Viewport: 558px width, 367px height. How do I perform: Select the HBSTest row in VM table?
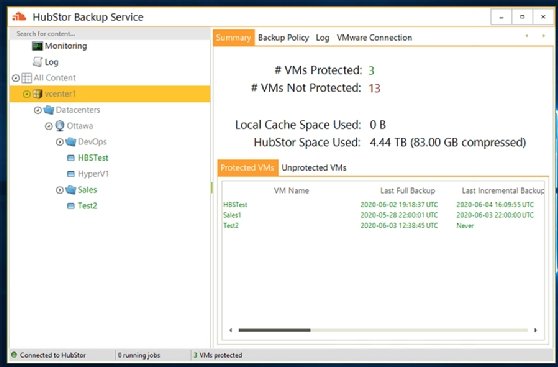point(383,205)
